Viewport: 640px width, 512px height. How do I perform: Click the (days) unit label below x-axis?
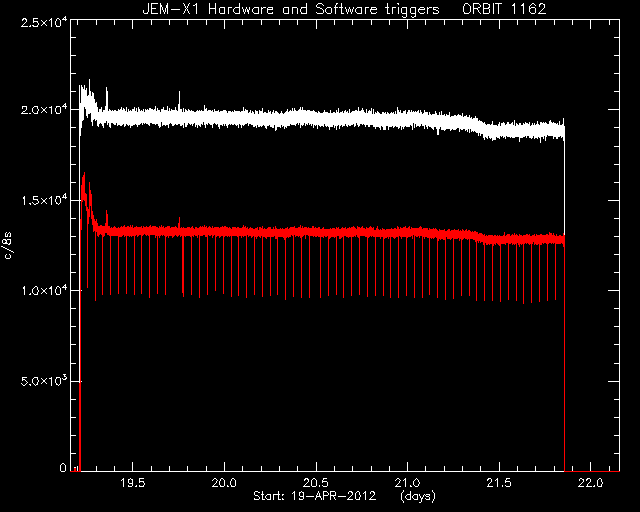coord(418,496)
